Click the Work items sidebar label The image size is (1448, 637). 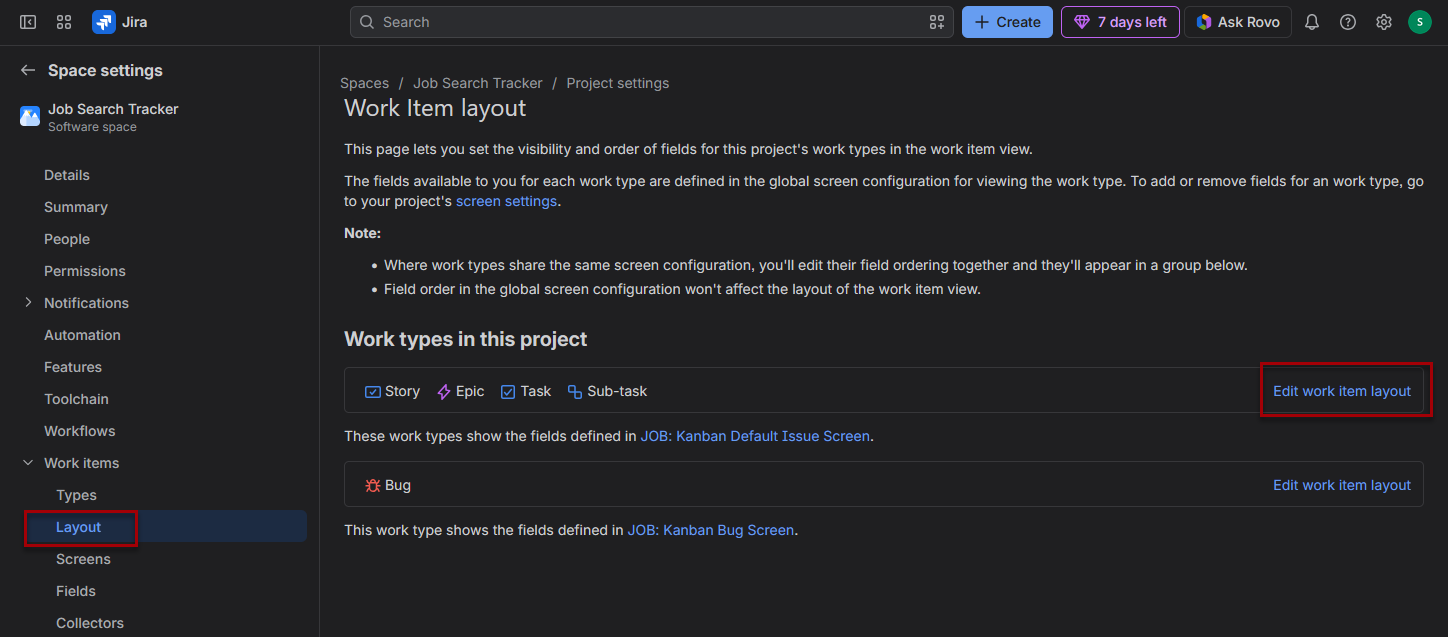pos(81,463)
